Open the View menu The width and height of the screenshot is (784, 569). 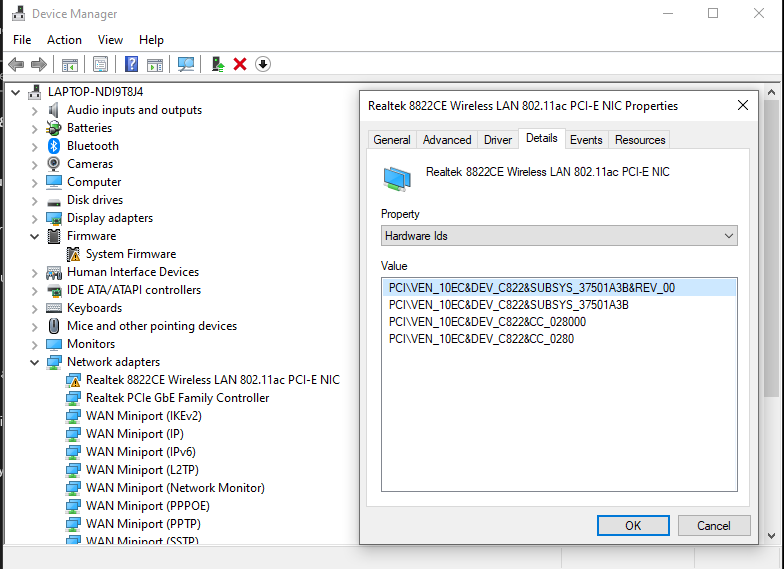(x=110, y=40)
